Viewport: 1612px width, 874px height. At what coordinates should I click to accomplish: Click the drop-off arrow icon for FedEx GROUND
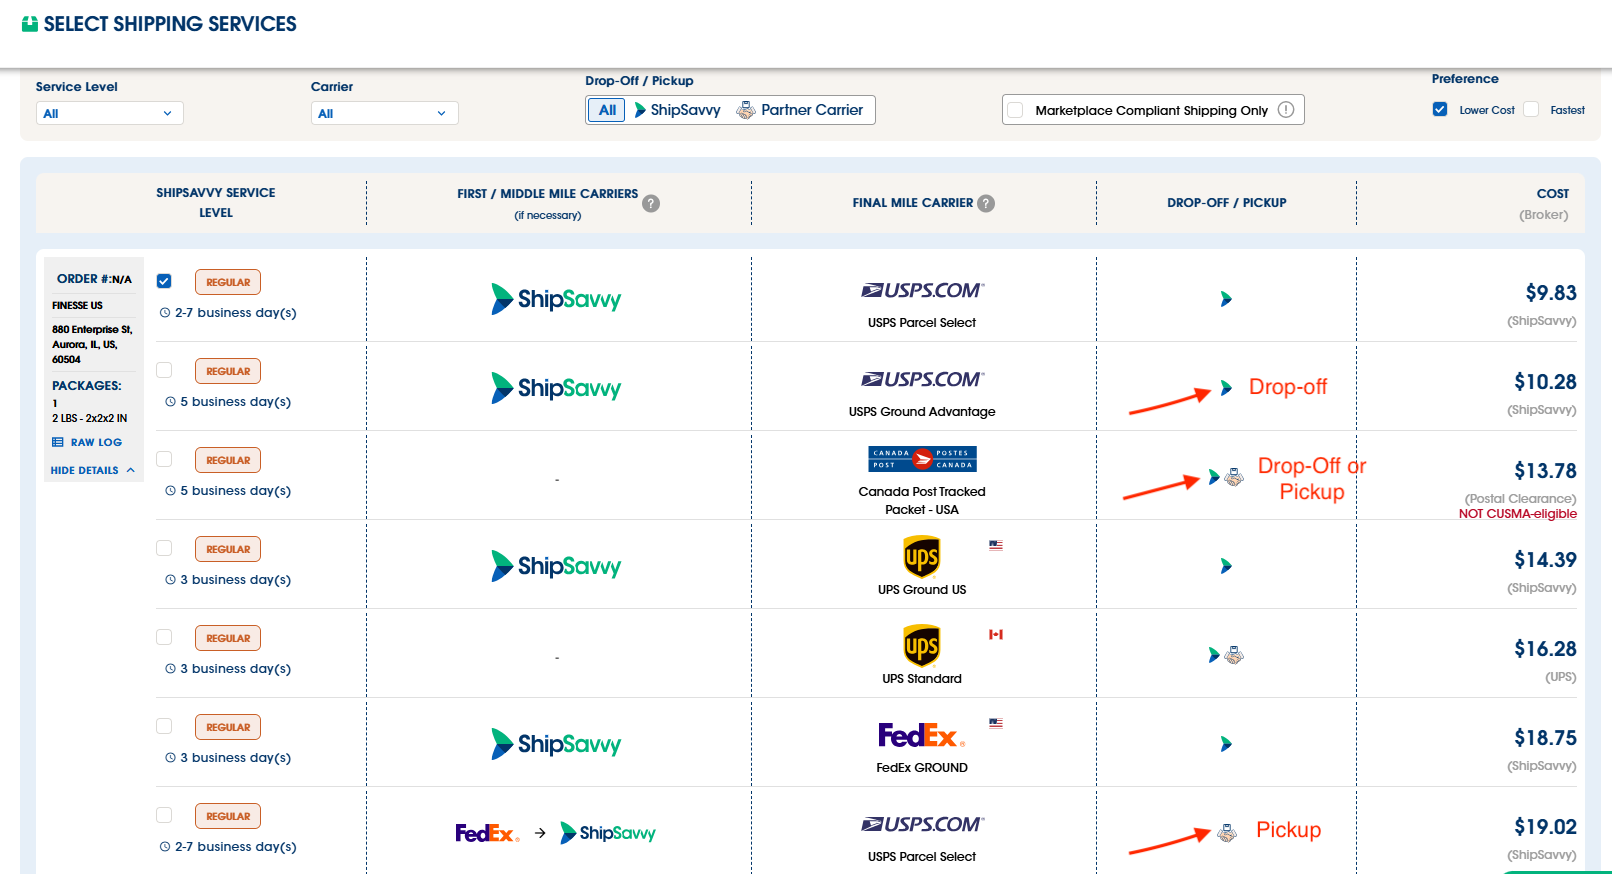pos(1226,744)
